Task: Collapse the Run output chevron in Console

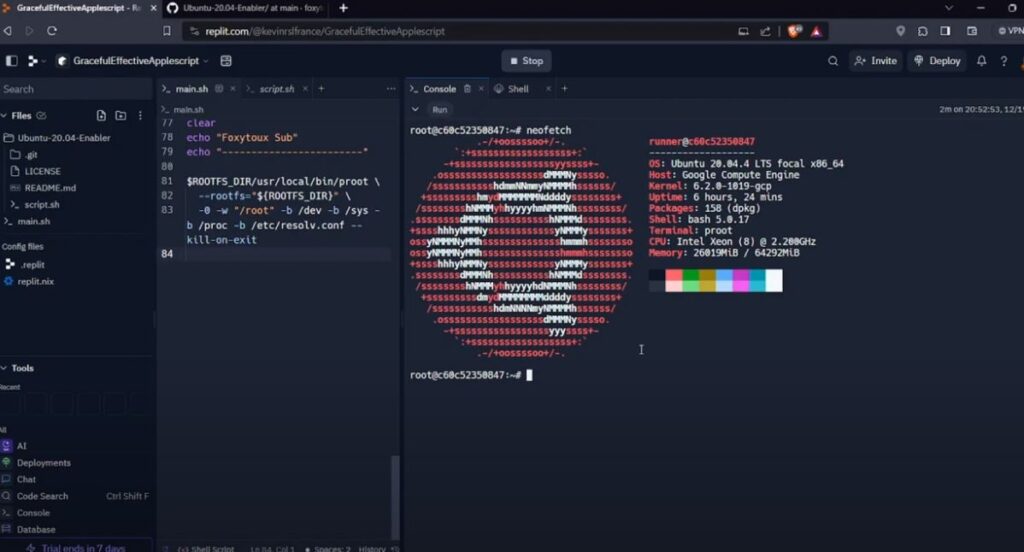Action: pos(415,110)
